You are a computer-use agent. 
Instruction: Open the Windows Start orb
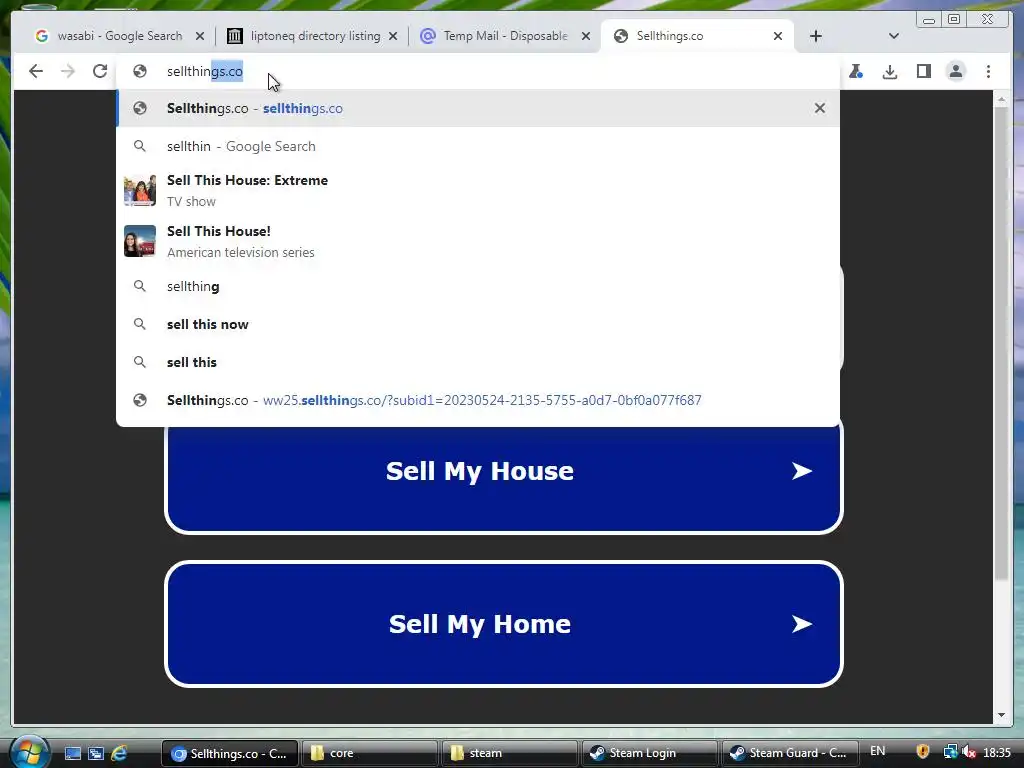pyautogui.click(x=29, y=752)
